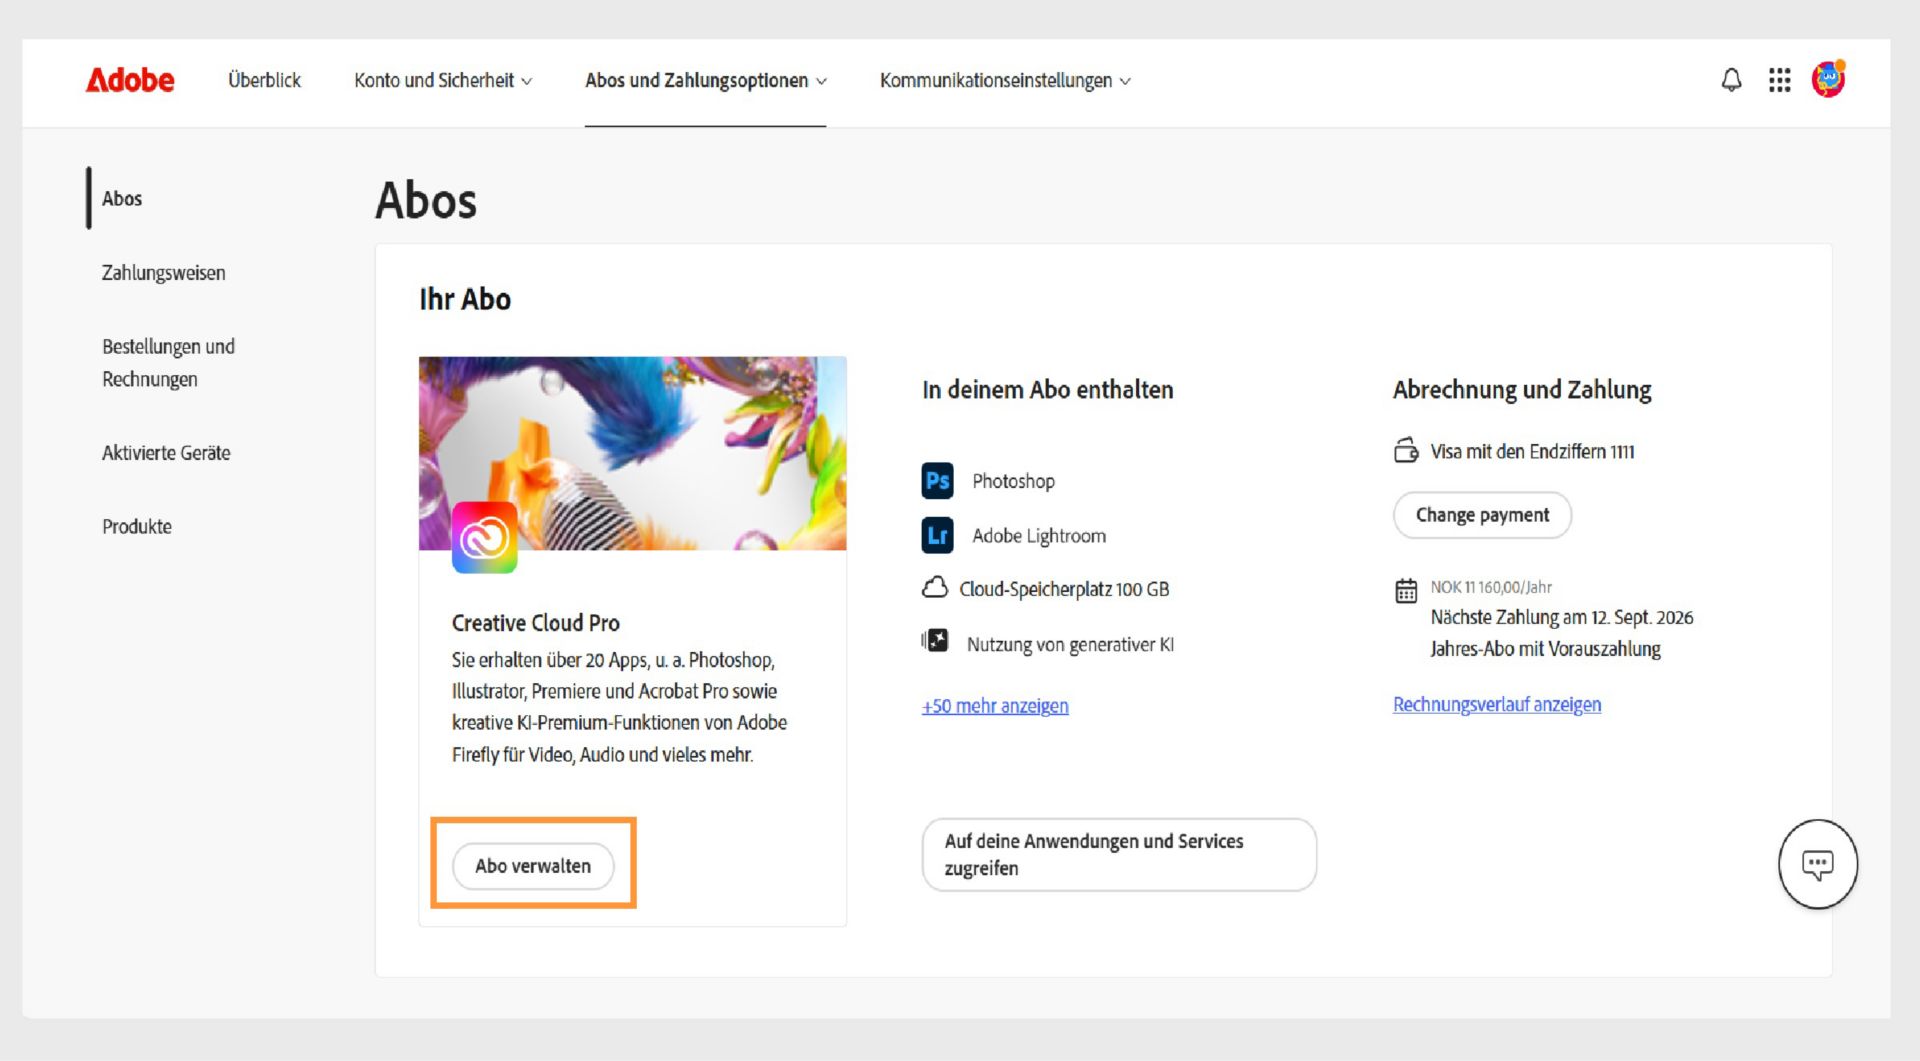Click the Cloud-Speicherplatz storage icon

click(936, 588)
